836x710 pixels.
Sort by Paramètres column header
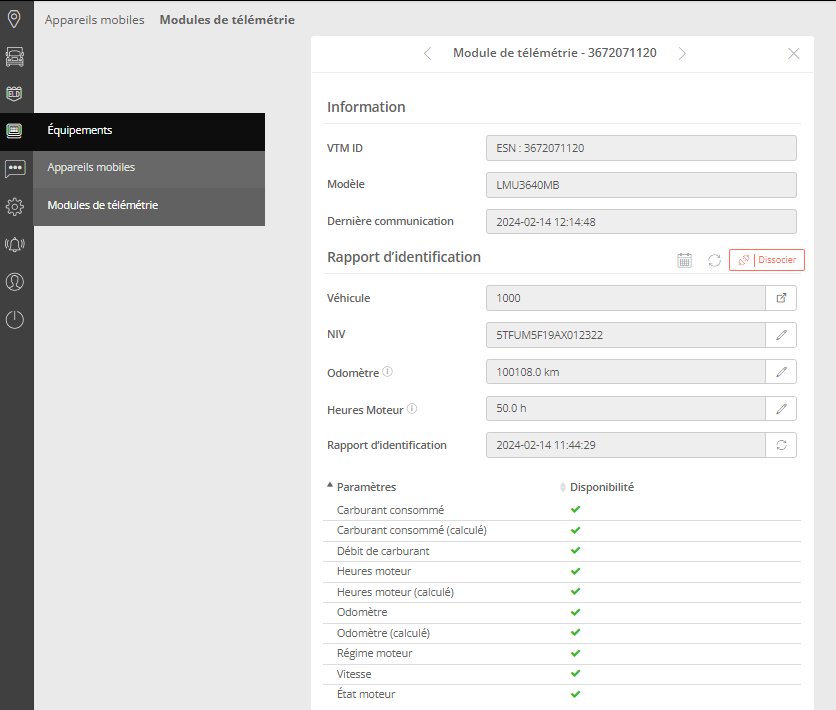tap(366, 487)
